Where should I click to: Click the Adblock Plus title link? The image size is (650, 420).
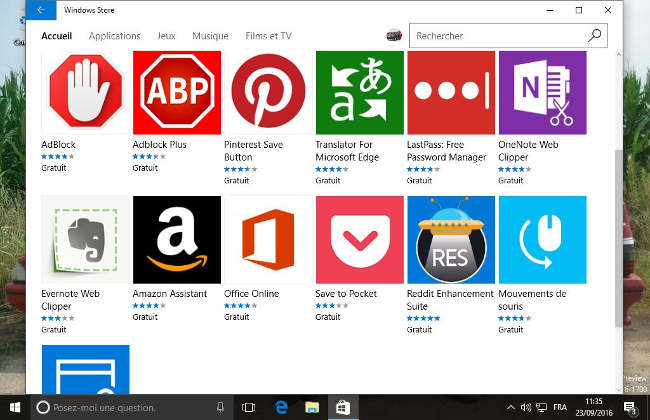click(160, 145)
